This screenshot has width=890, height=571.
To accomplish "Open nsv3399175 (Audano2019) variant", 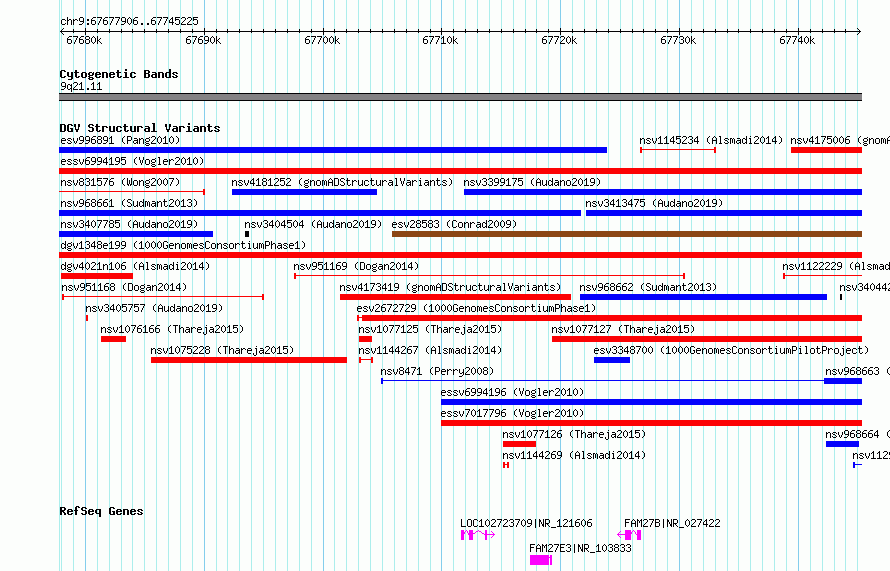I will tap(532, 182).
